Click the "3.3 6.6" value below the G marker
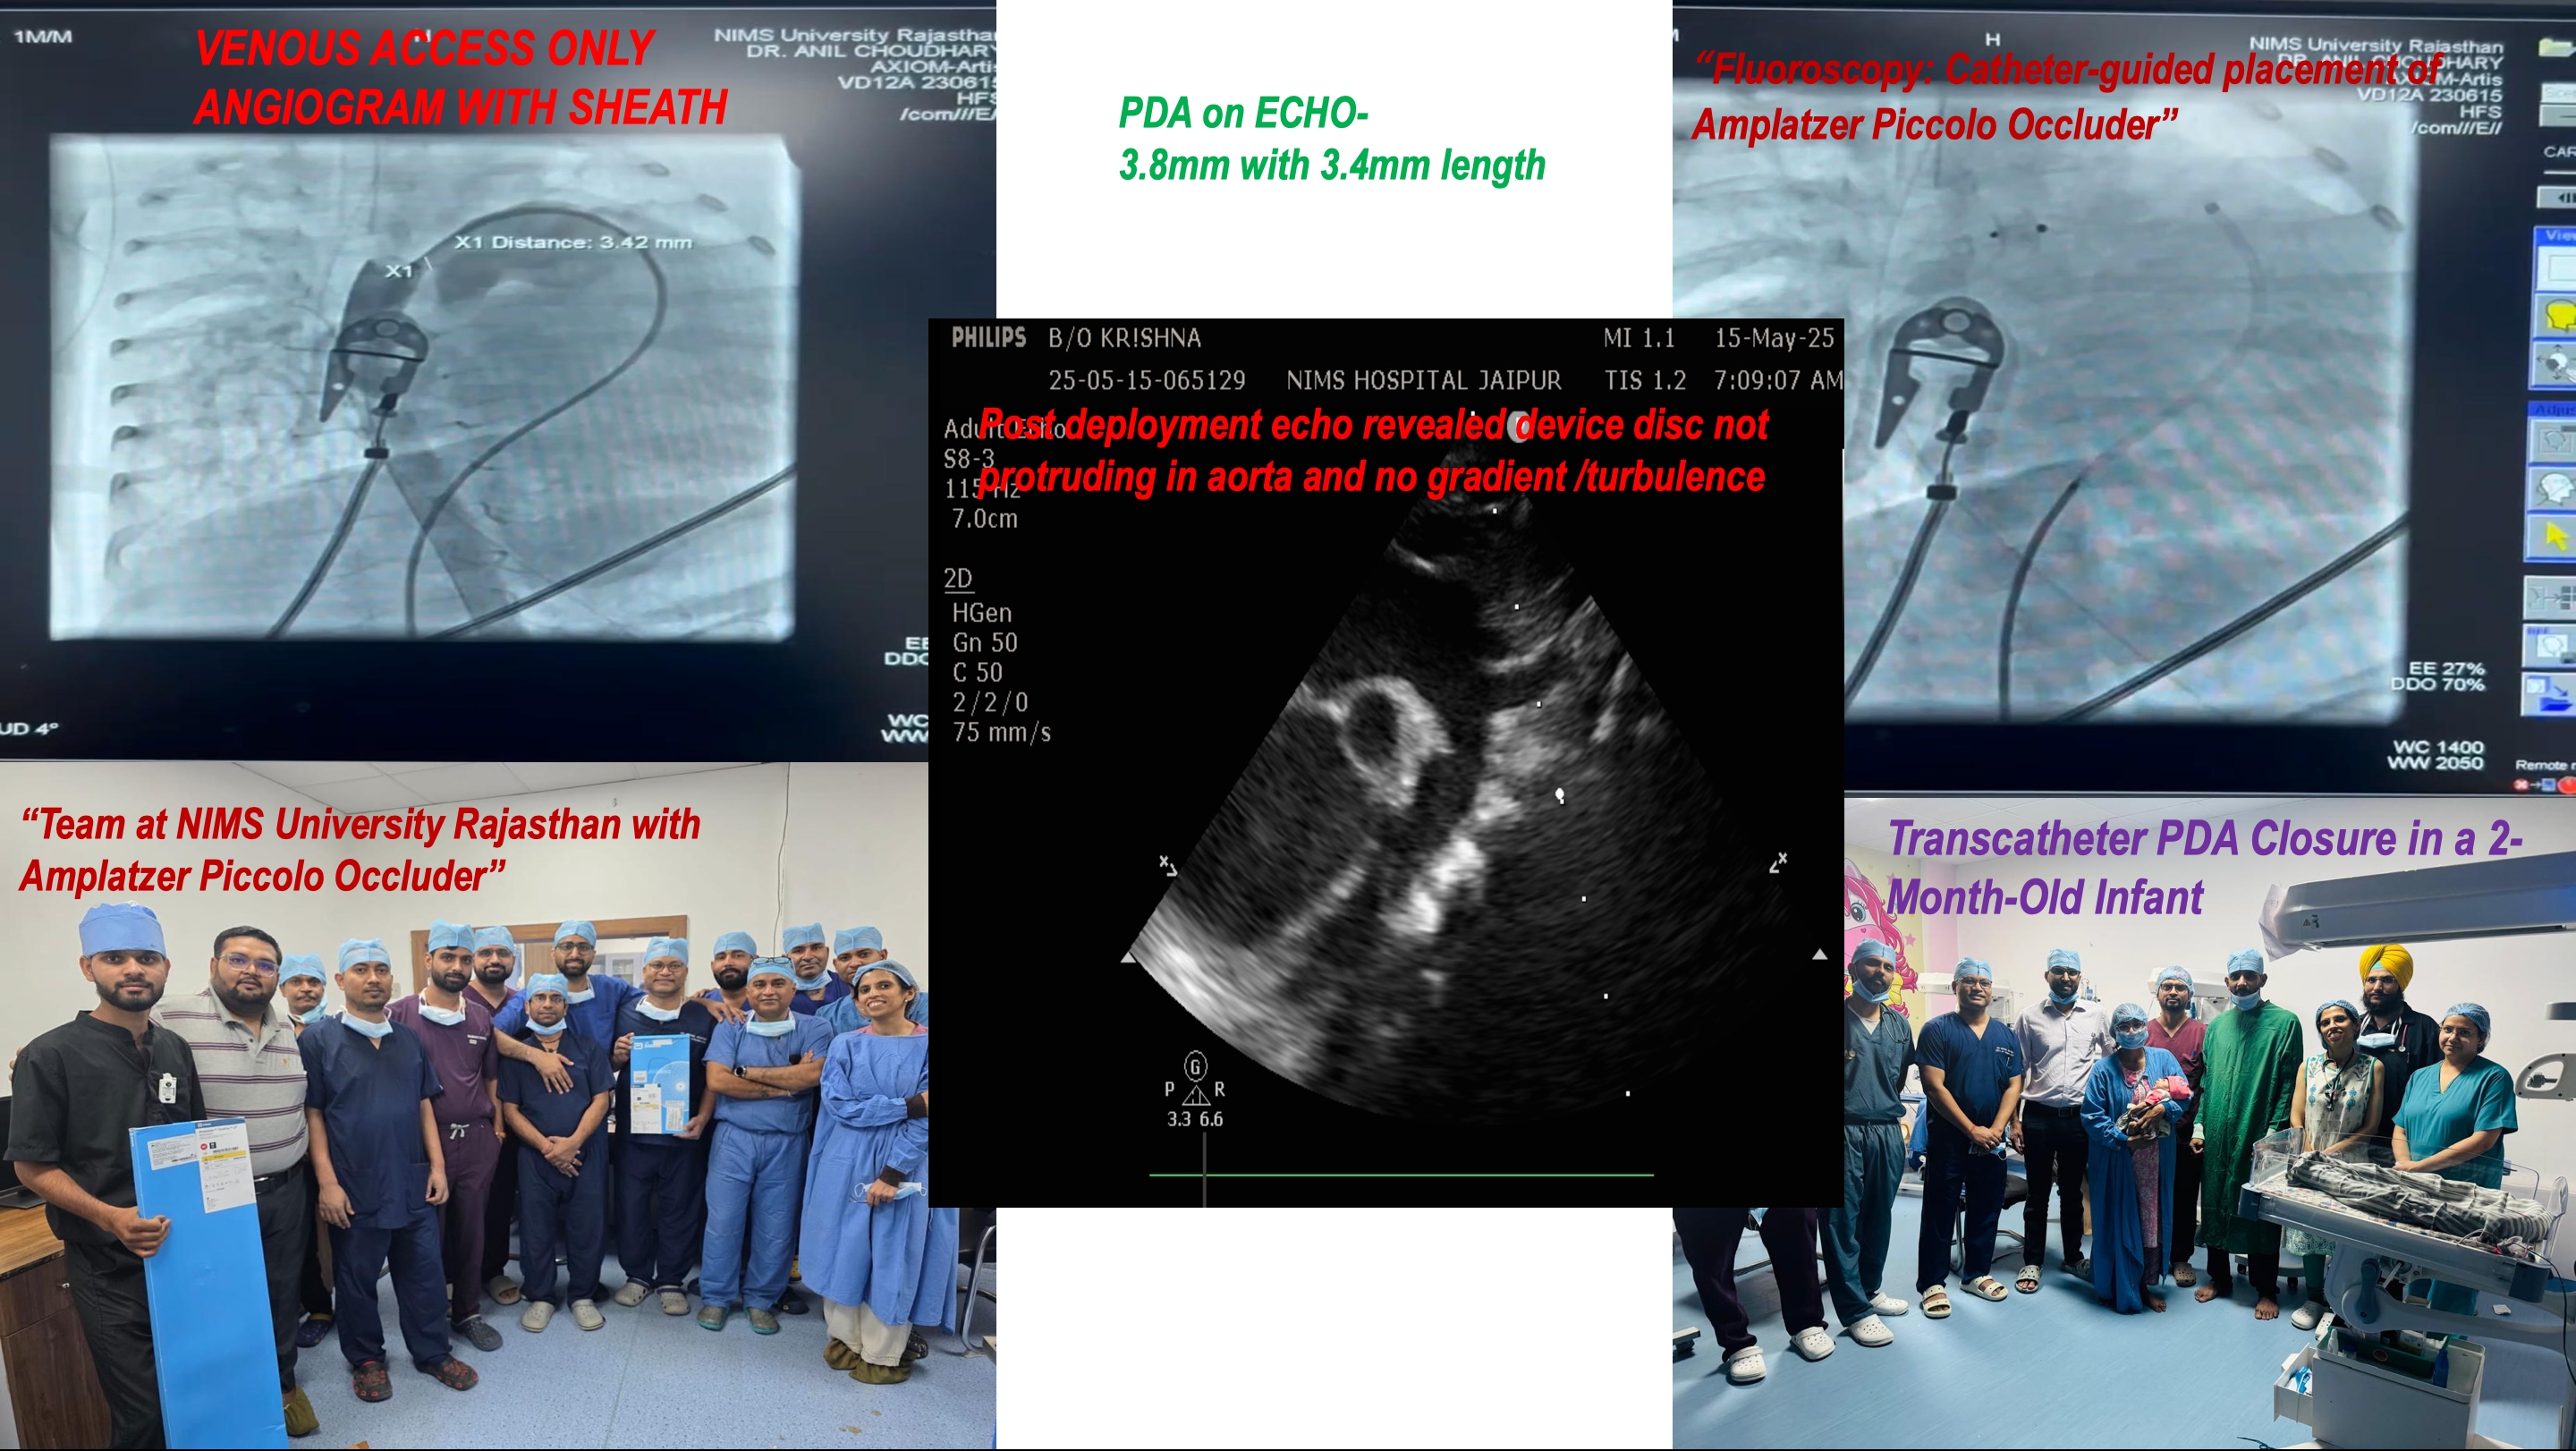2576x1451 pixels. tap(1195, 1120)
